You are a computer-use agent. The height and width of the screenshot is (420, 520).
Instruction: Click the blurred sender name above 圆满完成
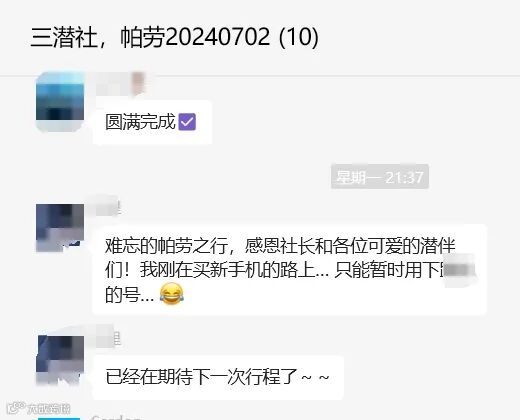(x=121, y=84)
